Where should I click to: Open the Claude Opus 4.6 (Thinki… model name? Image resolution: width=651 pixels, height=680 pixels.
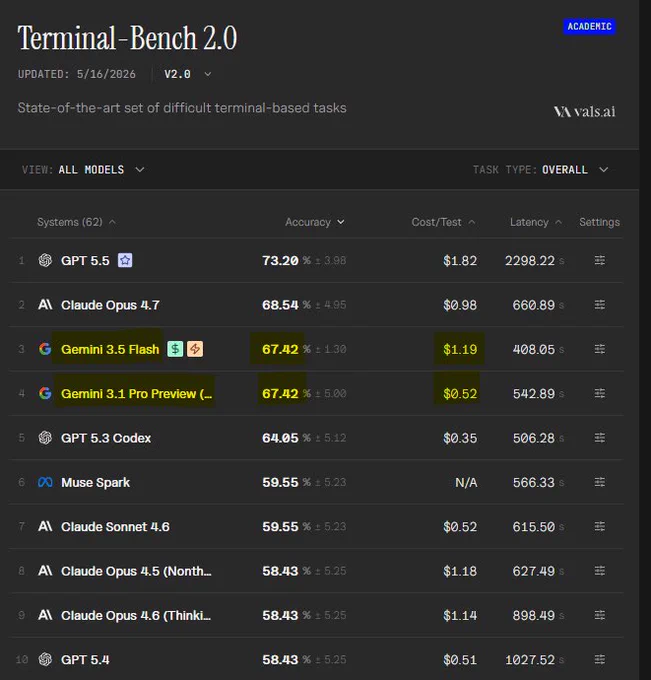pos(136,615)
